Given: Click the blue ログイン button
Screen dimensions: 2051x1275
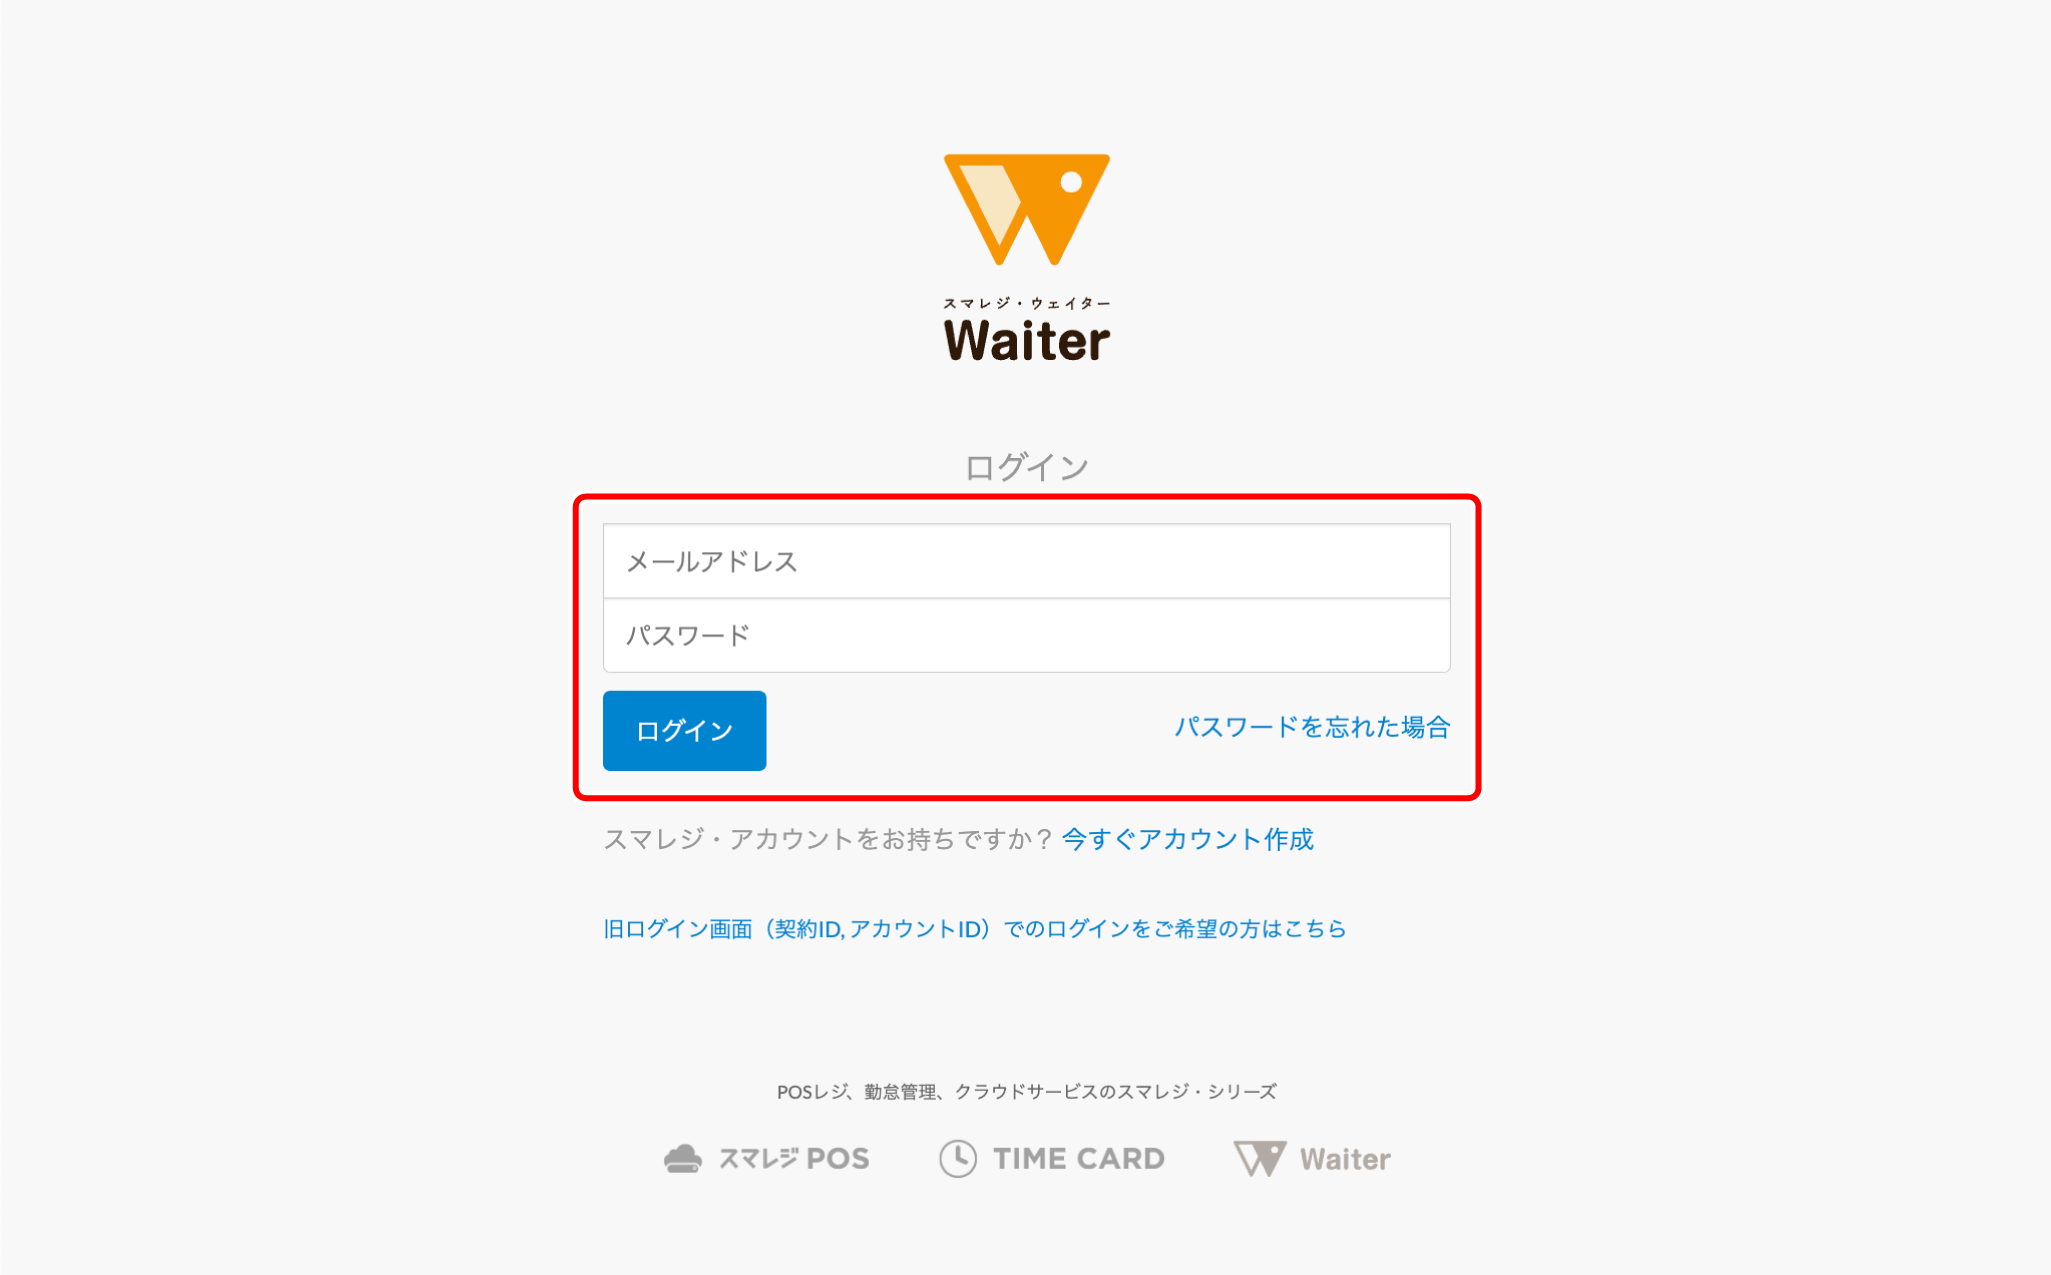Looking at the screenshot, I should point(684,730).
